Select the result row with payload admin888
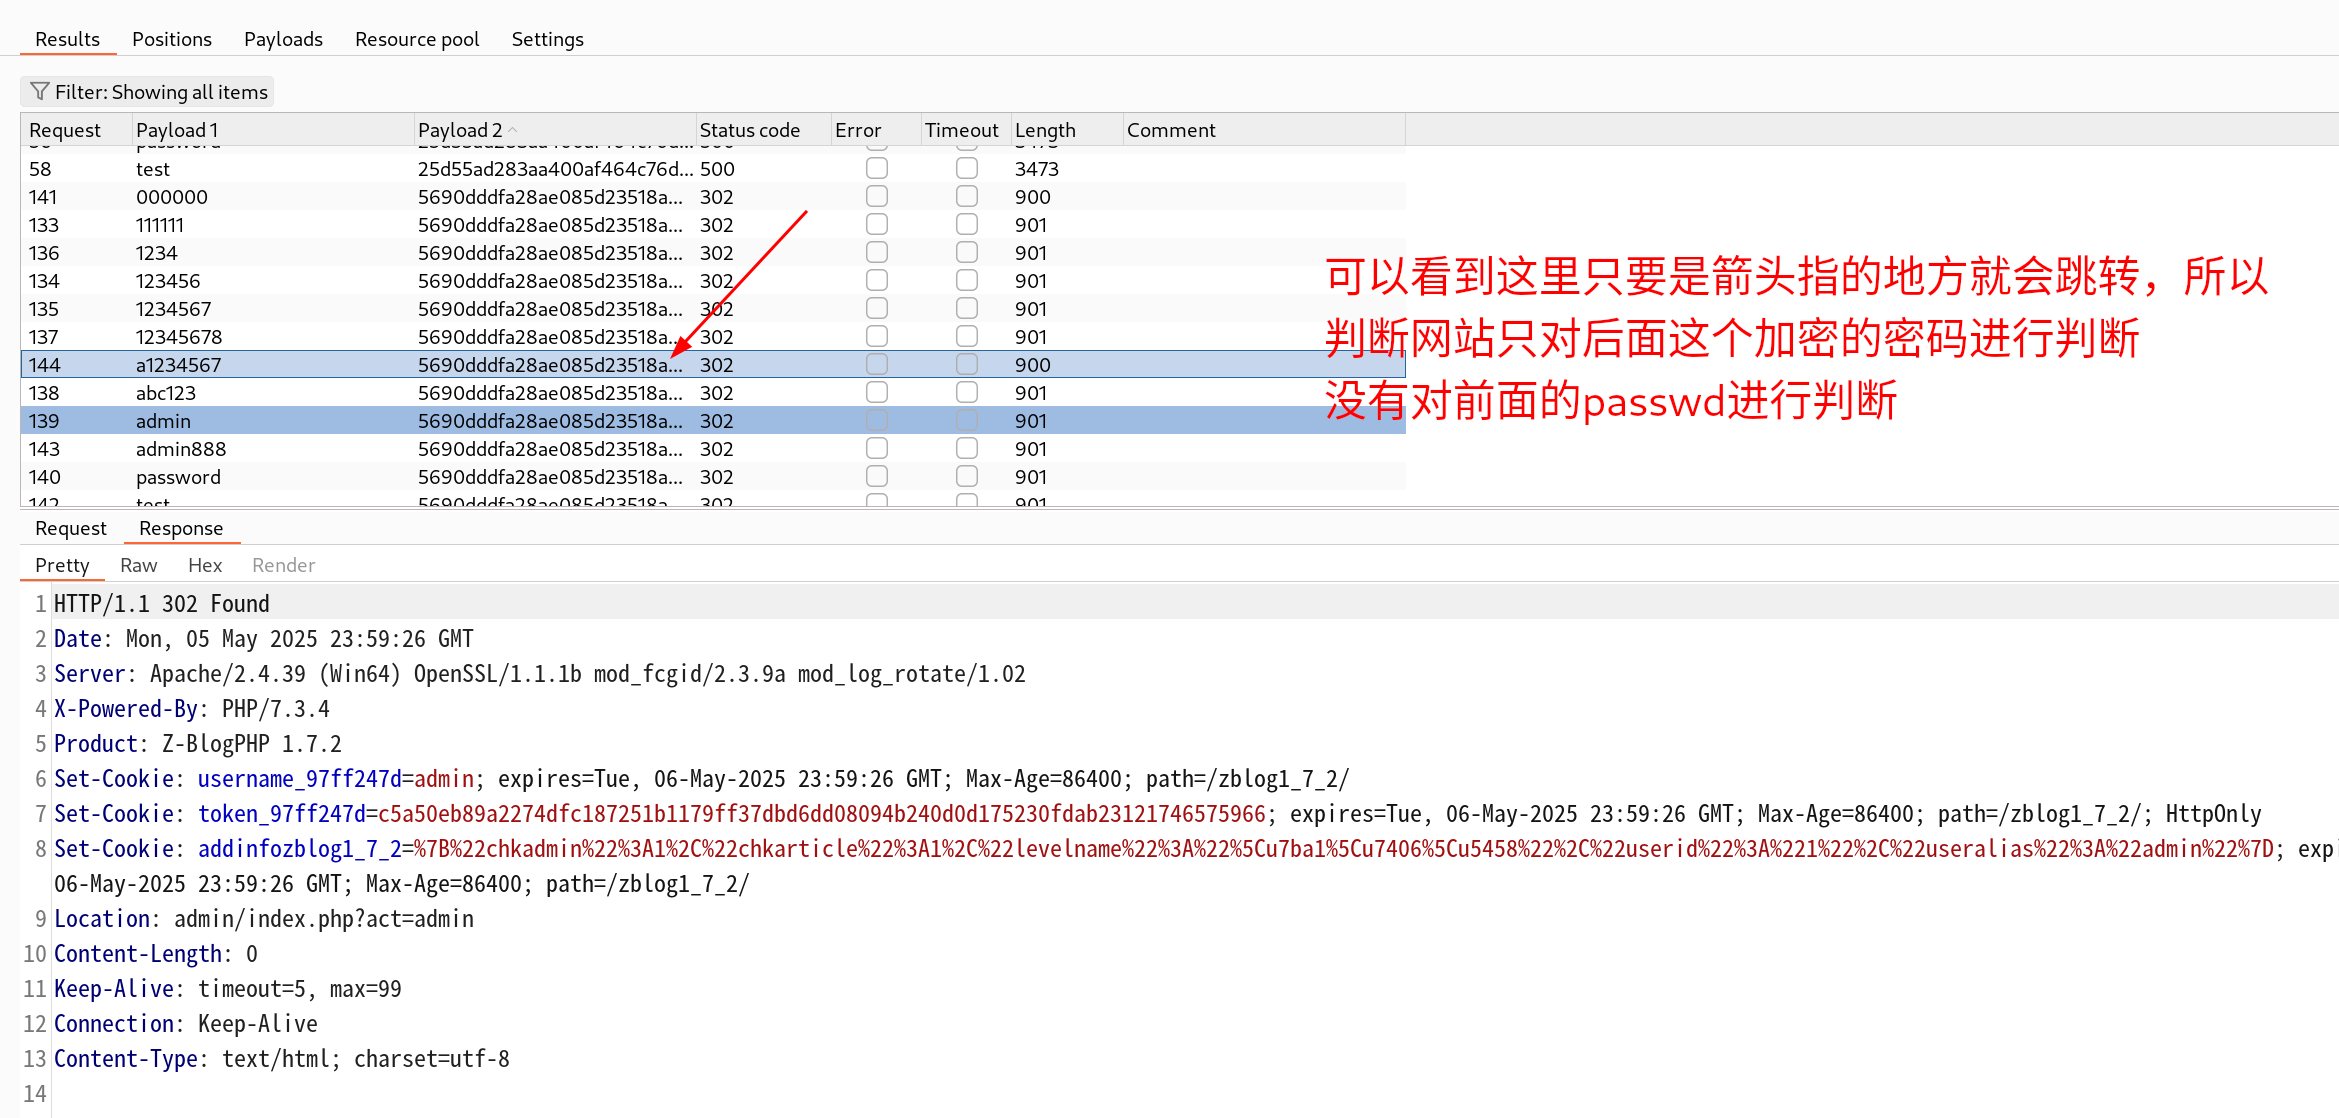Screen dimensions: 2339x1118 (x=181, y=449)
